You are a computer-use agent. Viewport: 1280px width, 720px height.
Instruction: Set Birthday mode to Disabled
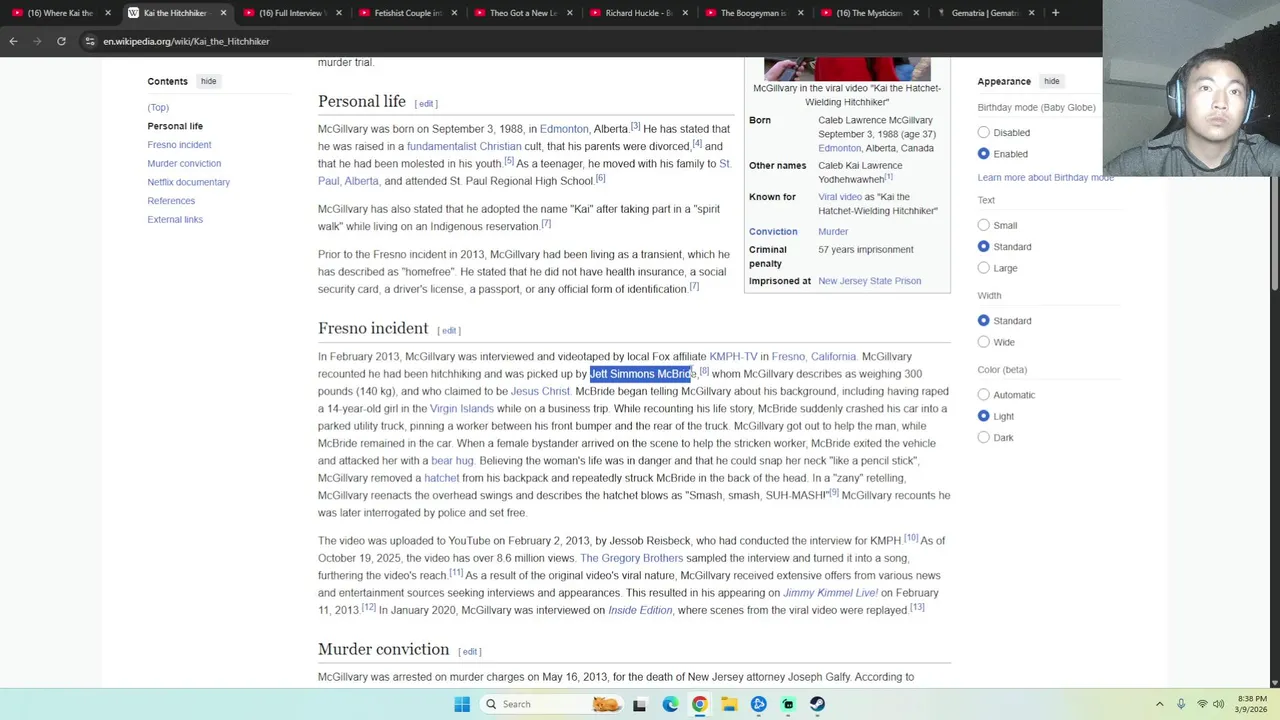point(984,132)
